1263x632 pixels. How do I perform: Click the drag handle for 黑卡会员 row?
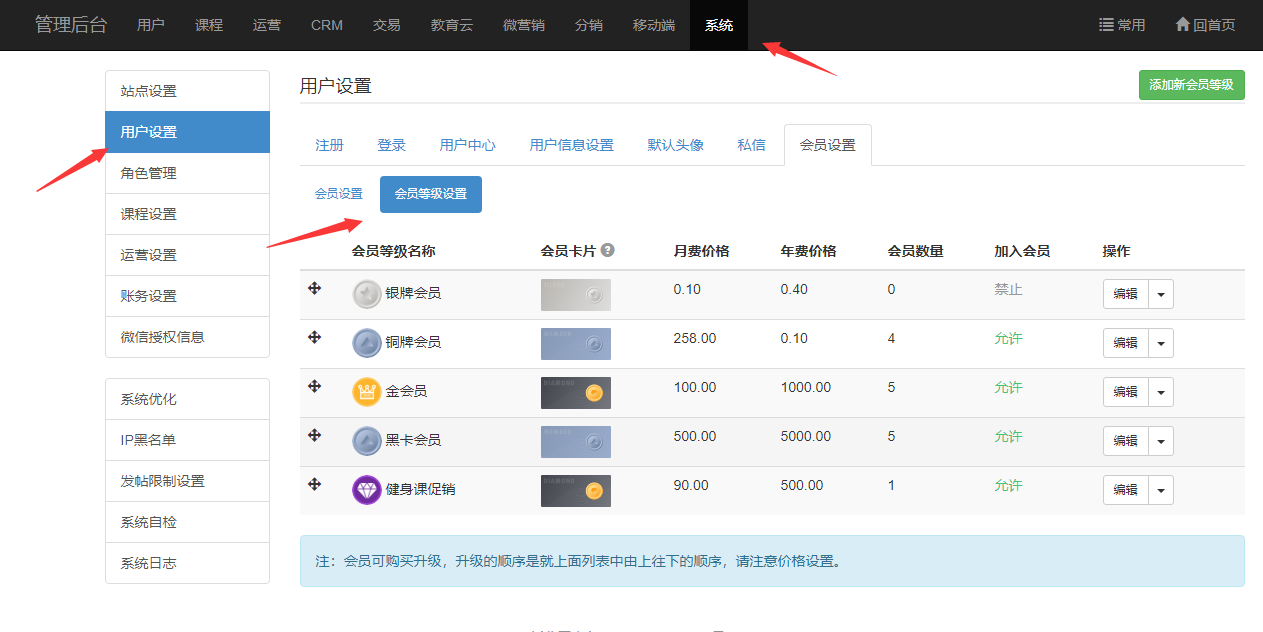314,435
